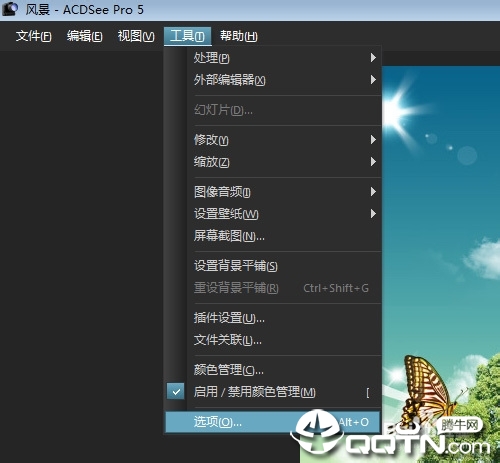Screen dimensions: 500x463
Task: Click the ACDSee camera app icon
Action: [x=10, y=9]
